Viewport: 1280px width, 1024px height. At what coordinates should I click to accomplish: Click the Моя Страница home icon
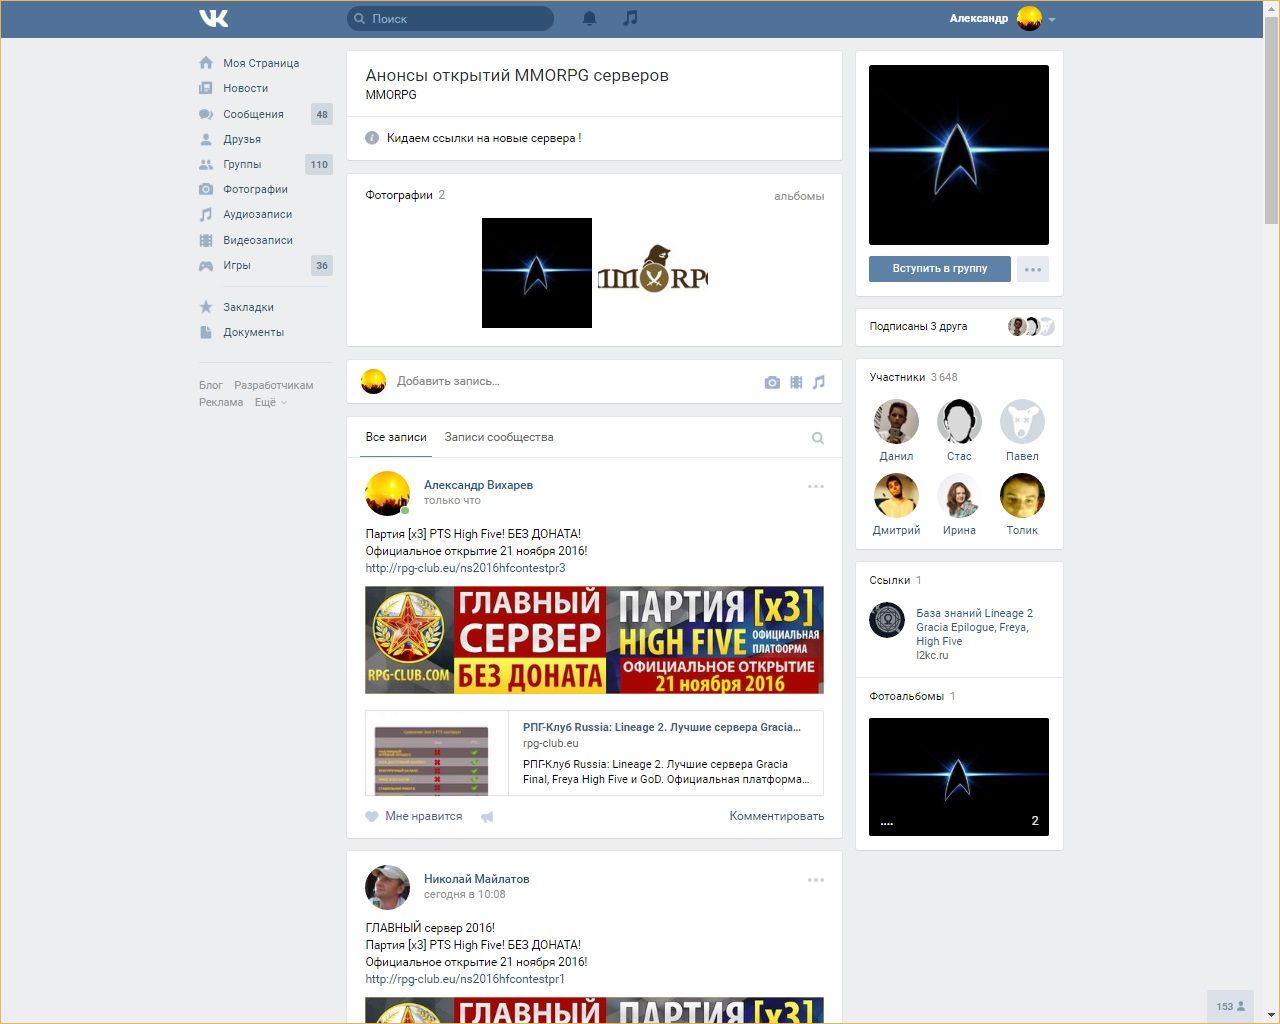[x=206, y=63]
